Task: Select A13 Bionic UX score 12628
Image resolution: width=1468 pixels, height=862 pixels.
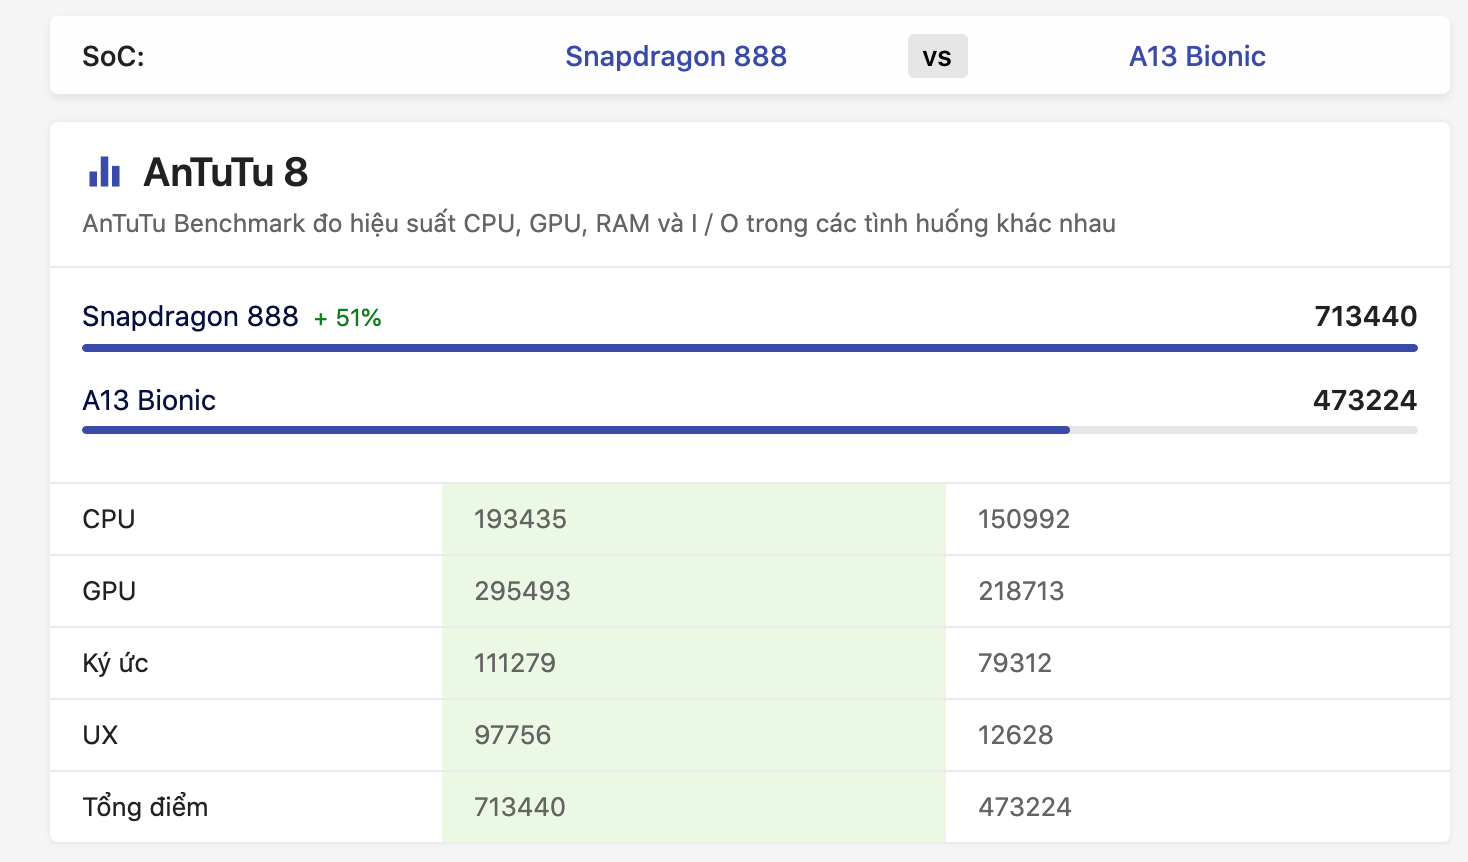Action: (1015, 735)
